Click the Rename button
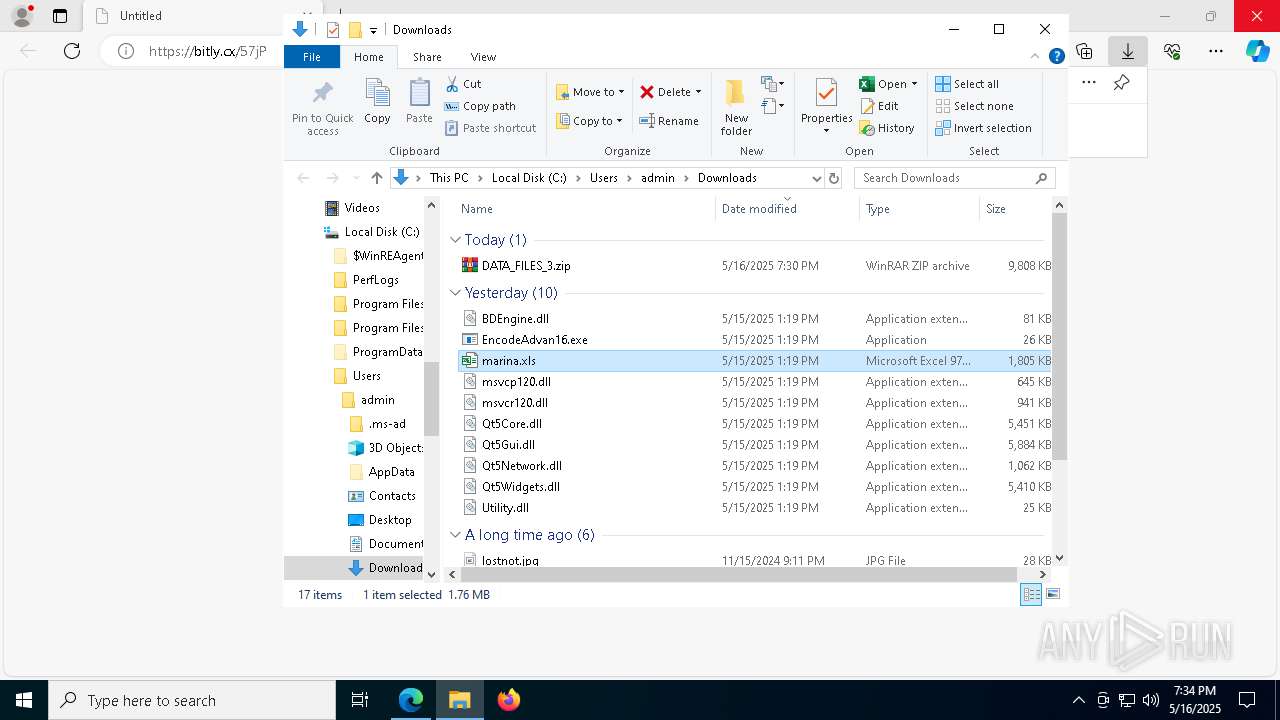Screen dimensions: 1280x720 [x=669, y=121]
